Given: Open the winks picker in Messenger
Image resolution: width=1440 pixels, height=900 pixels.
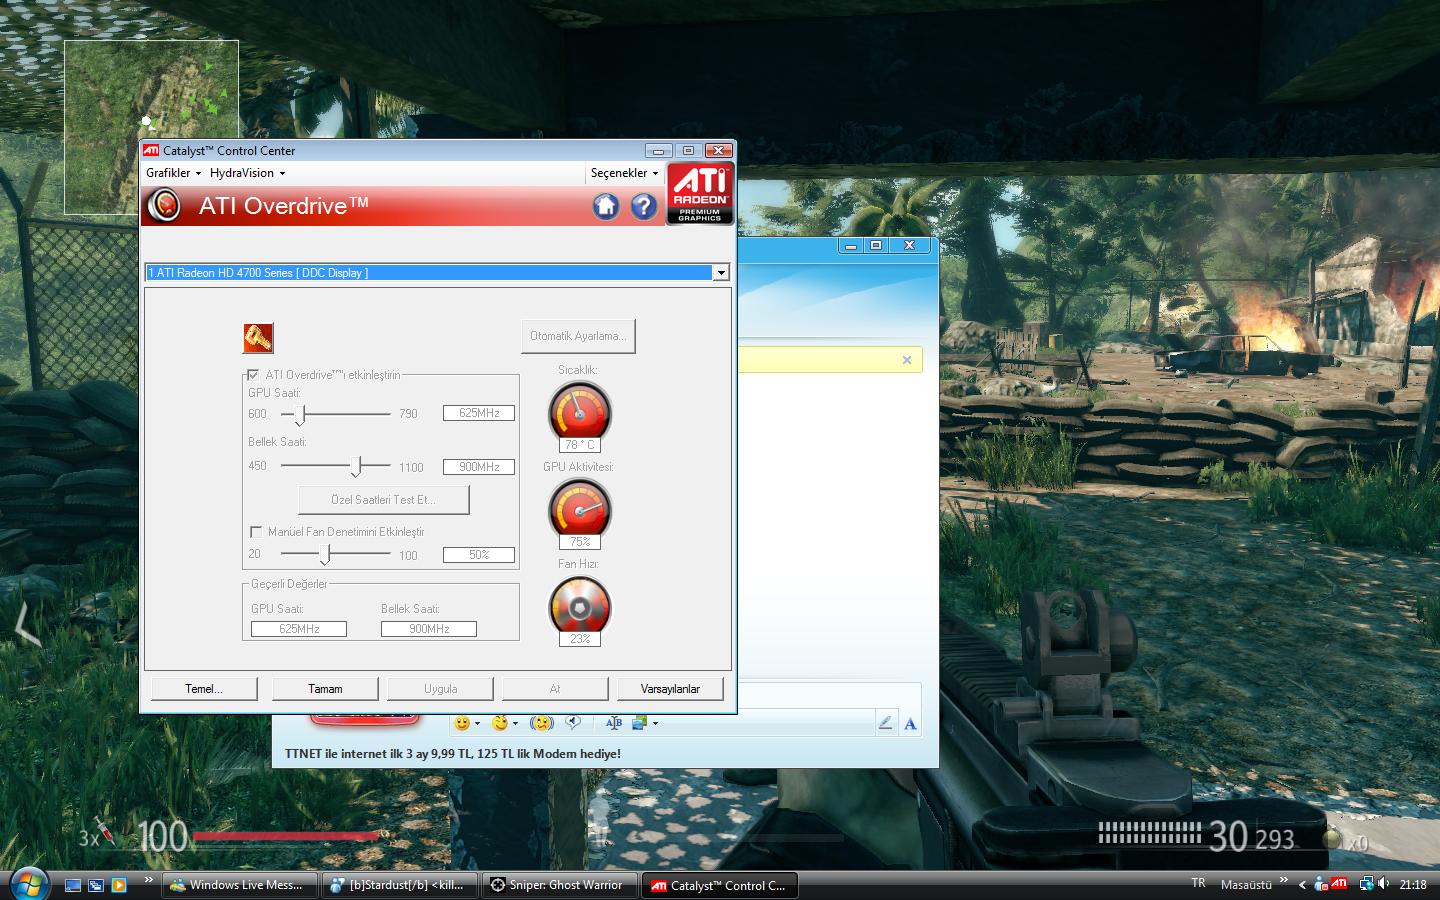Looking at the screenshot, I should pyautogui.click(x=500, y=723).
